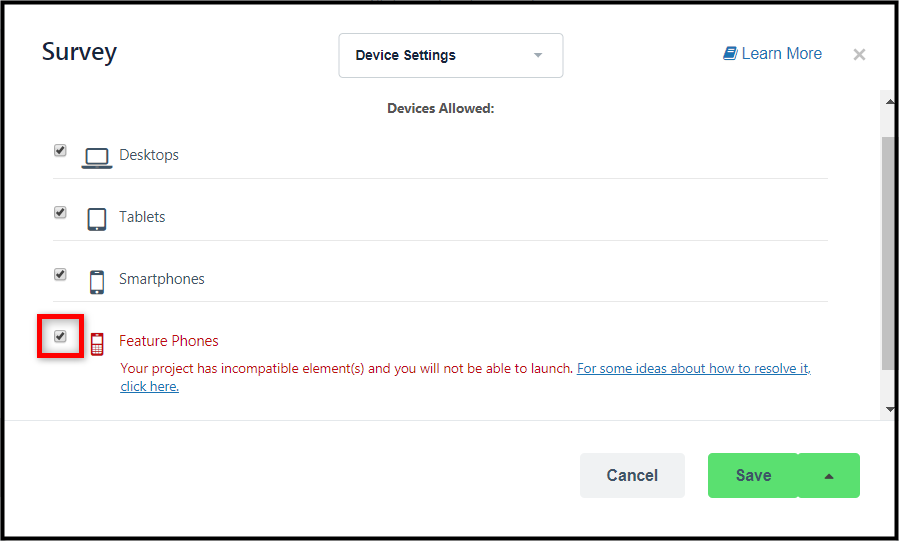Click the Devices Allowed heading
Image resolution: width=899 pixels, height=541 pixels.
tap(440, 108)
